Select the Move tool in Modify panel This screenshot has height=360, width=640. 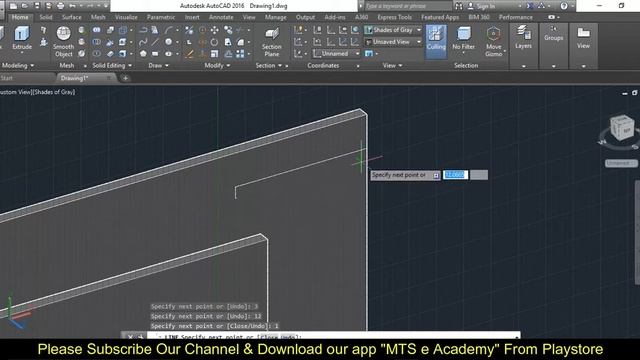tap(214, 30)
